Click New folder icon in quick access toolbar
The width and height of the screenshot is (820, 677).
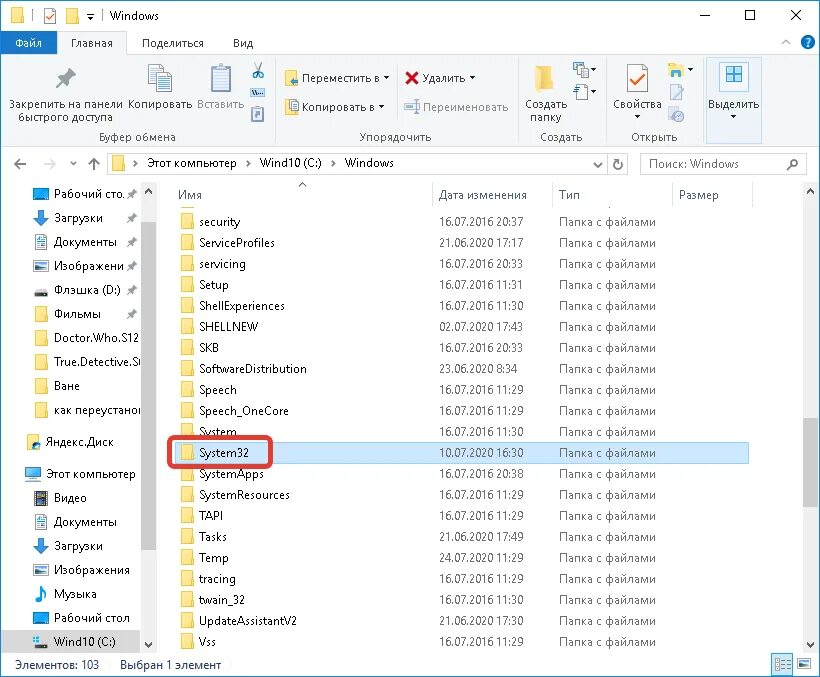click(x=72, y=16)
